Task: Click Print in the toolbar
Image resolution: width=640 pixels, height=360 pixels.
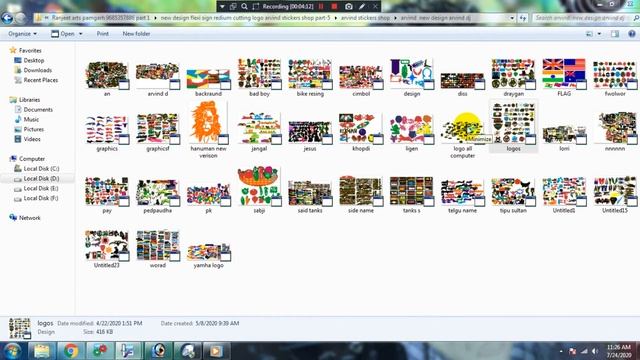Action: click(x=102, y=34)
